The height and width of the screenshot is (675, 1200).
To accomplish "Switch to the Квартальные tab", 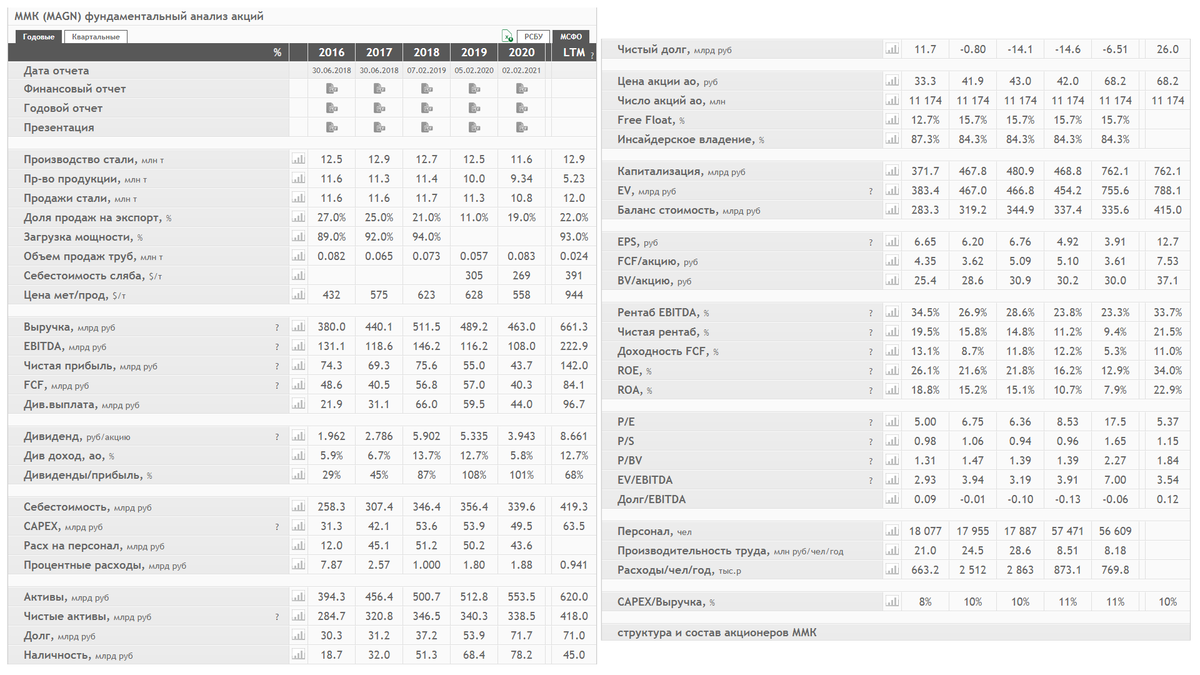I will 96,37.
